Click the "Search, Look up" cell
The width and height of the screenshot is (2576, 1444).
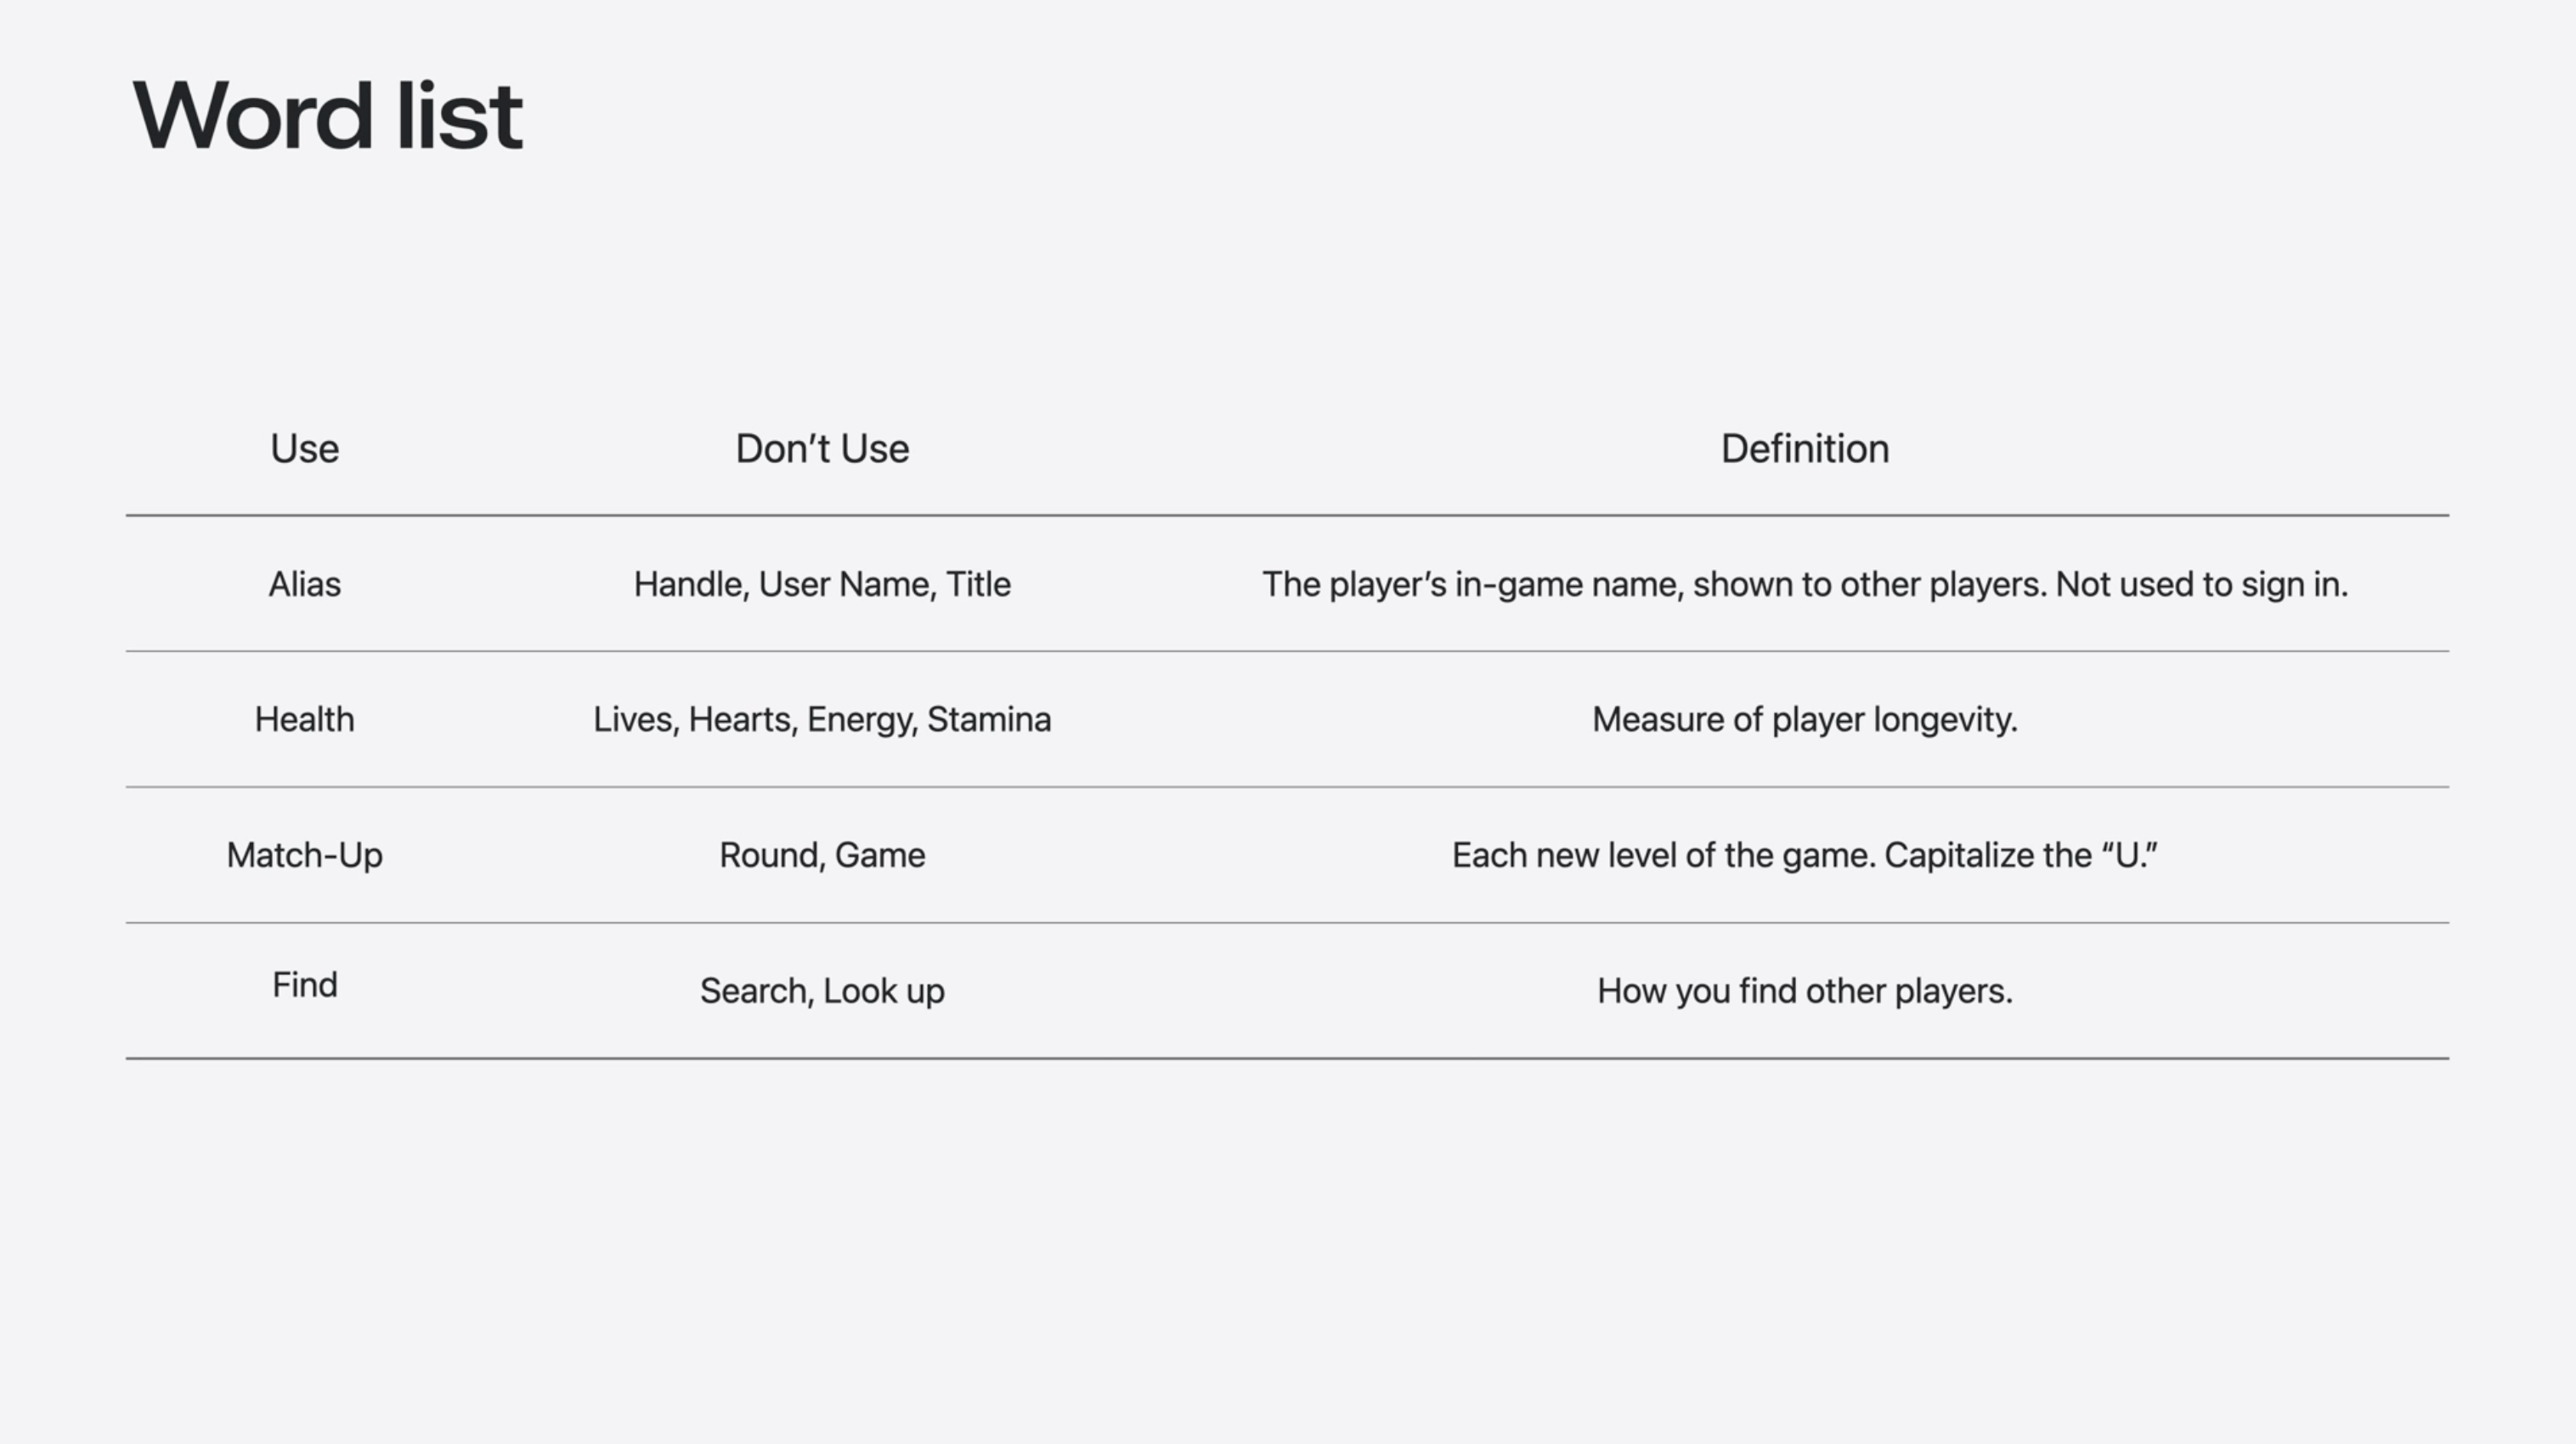(x=822, y=991)
